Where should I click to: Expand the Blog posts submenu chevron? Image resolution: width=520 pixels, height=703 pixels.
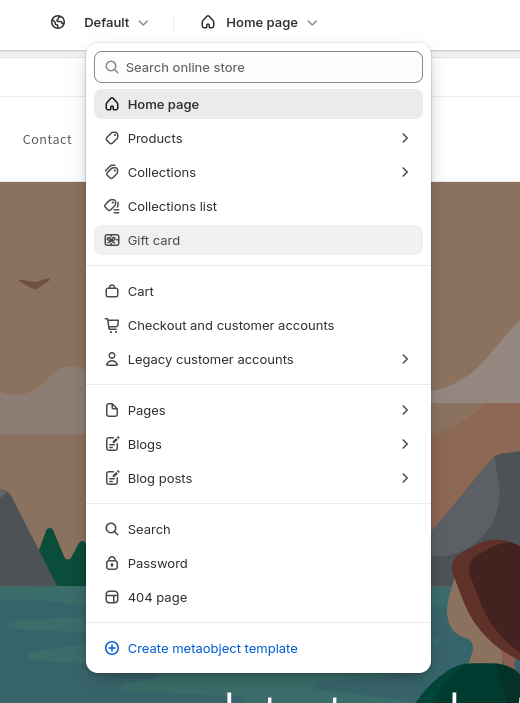point(405,478)
